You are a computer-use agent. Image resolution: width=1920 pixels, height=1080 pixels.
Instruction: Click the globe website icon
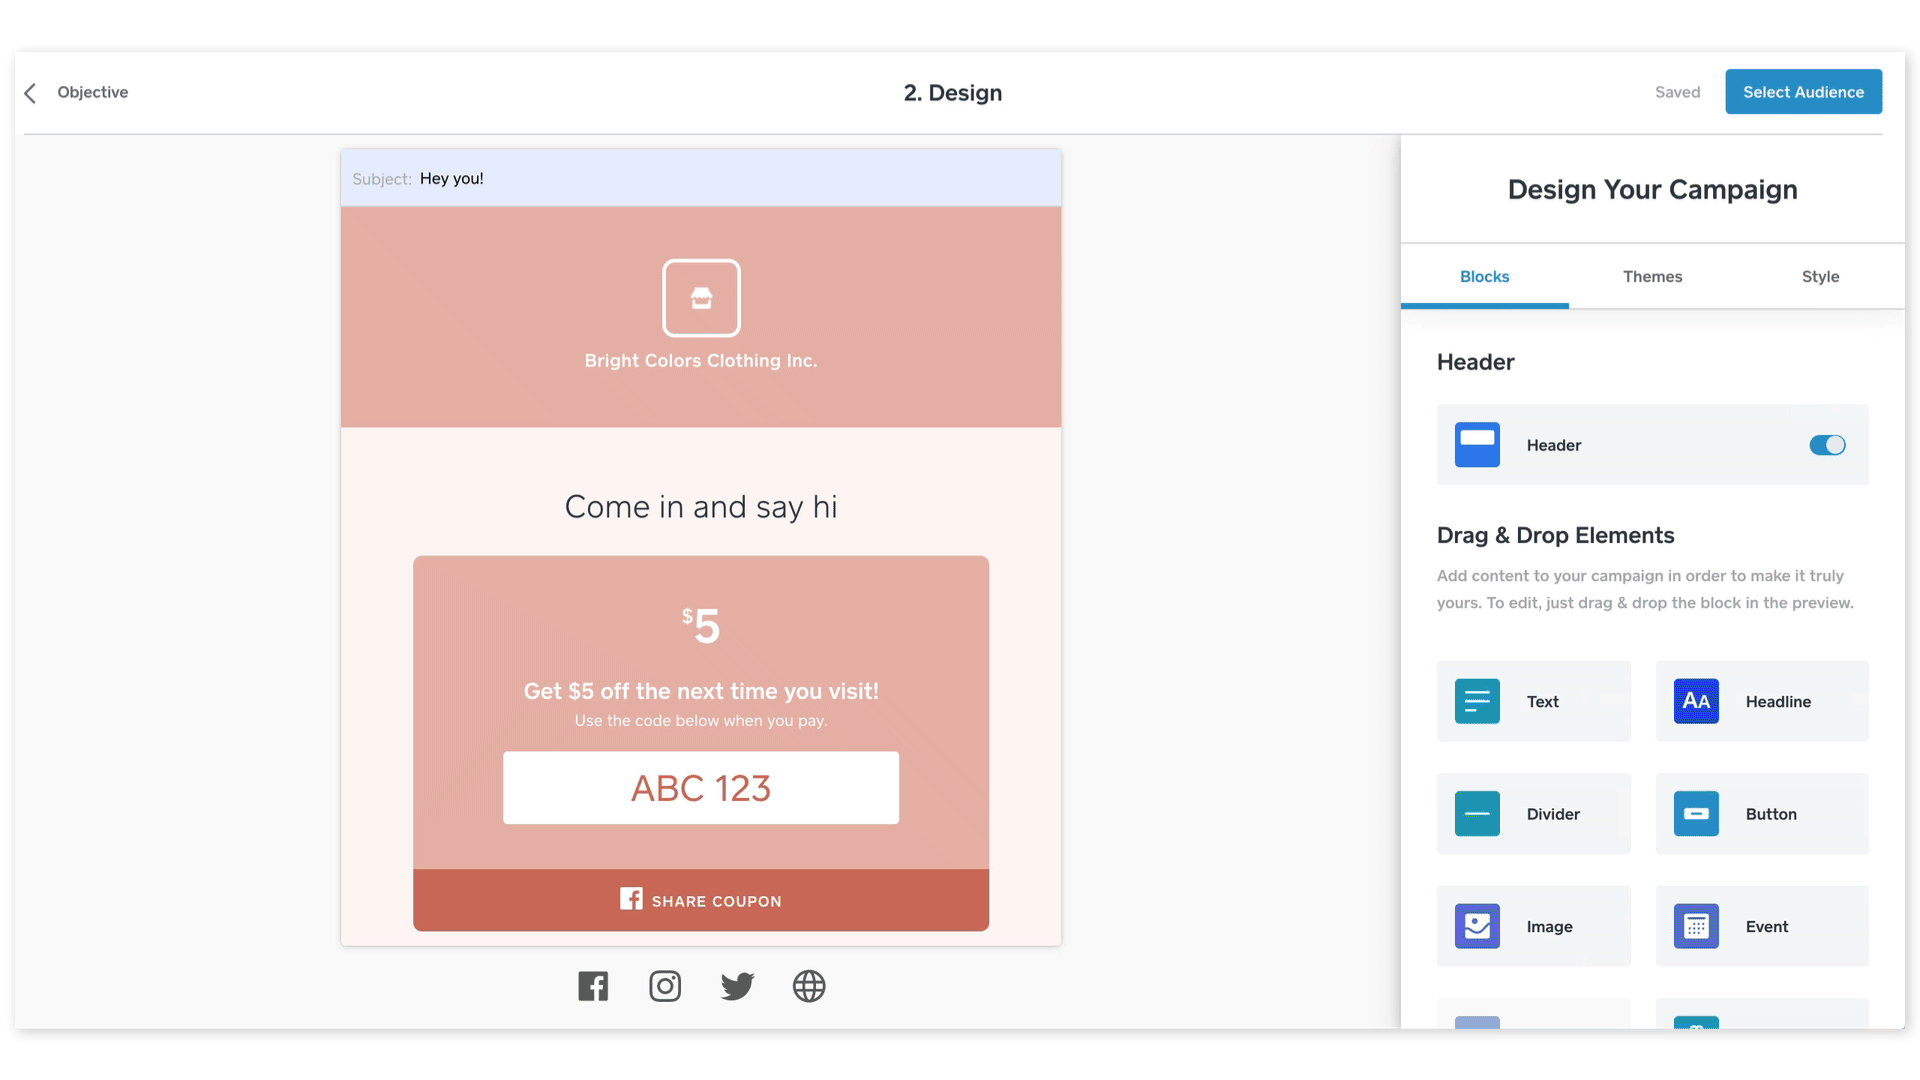(x=809, y=986)
